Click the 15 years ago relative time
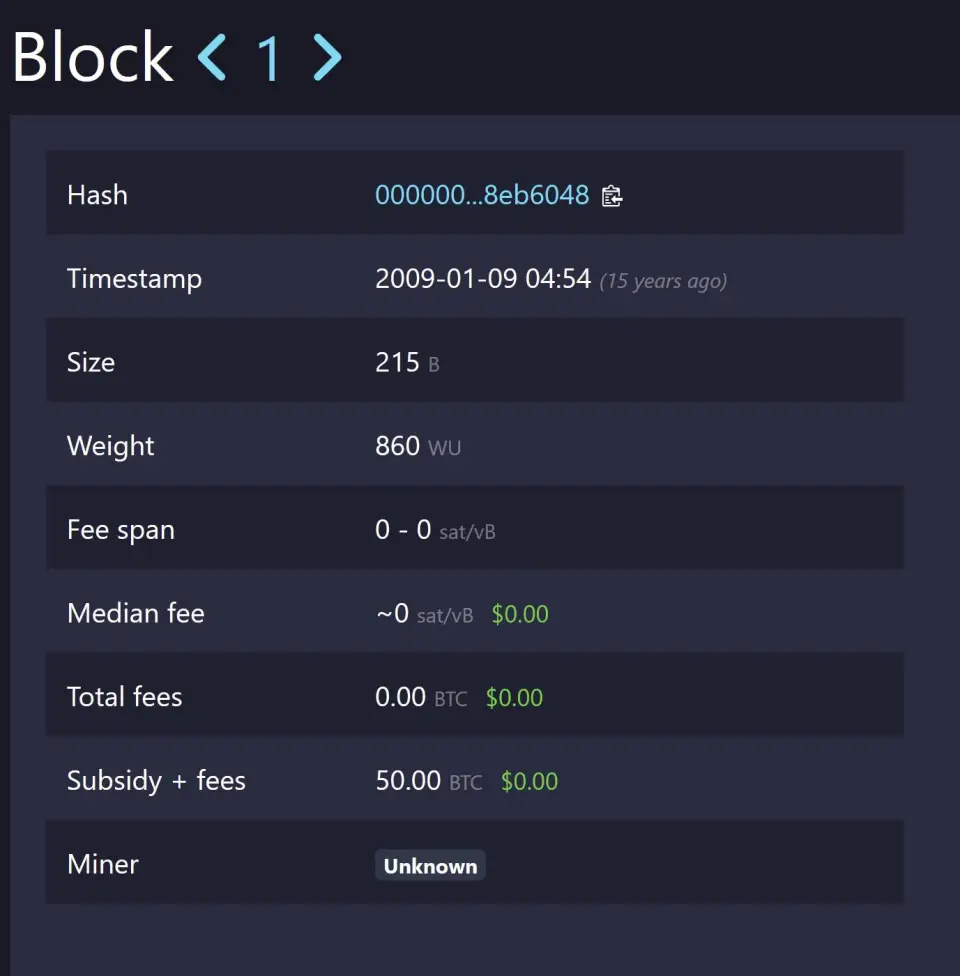The height and width of the screenshot is (976, 960). [663, 281]
